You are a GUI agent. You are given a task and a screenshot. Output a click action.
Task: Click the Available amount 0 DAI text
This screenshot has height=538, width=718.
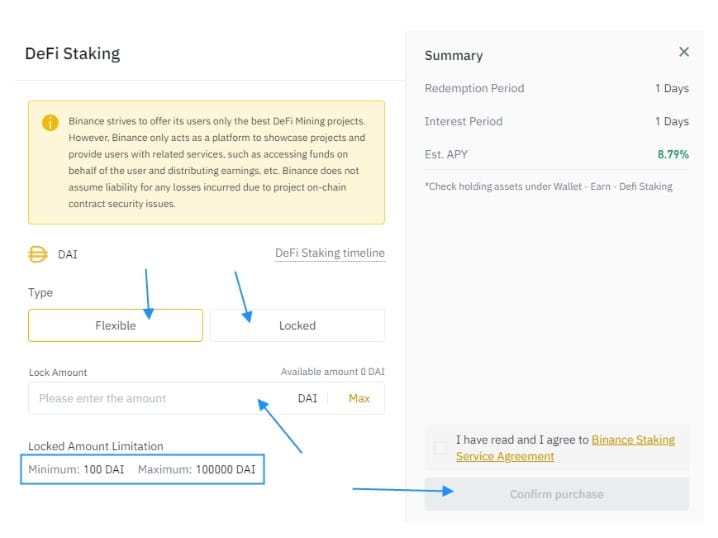(332, 372)
